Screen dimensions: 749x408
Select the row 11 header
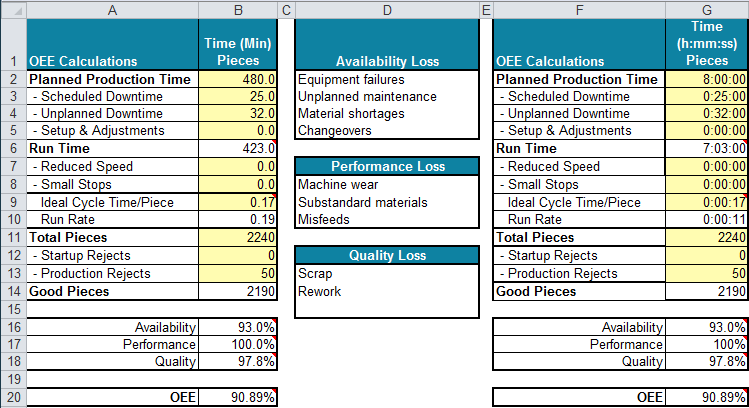11,238
